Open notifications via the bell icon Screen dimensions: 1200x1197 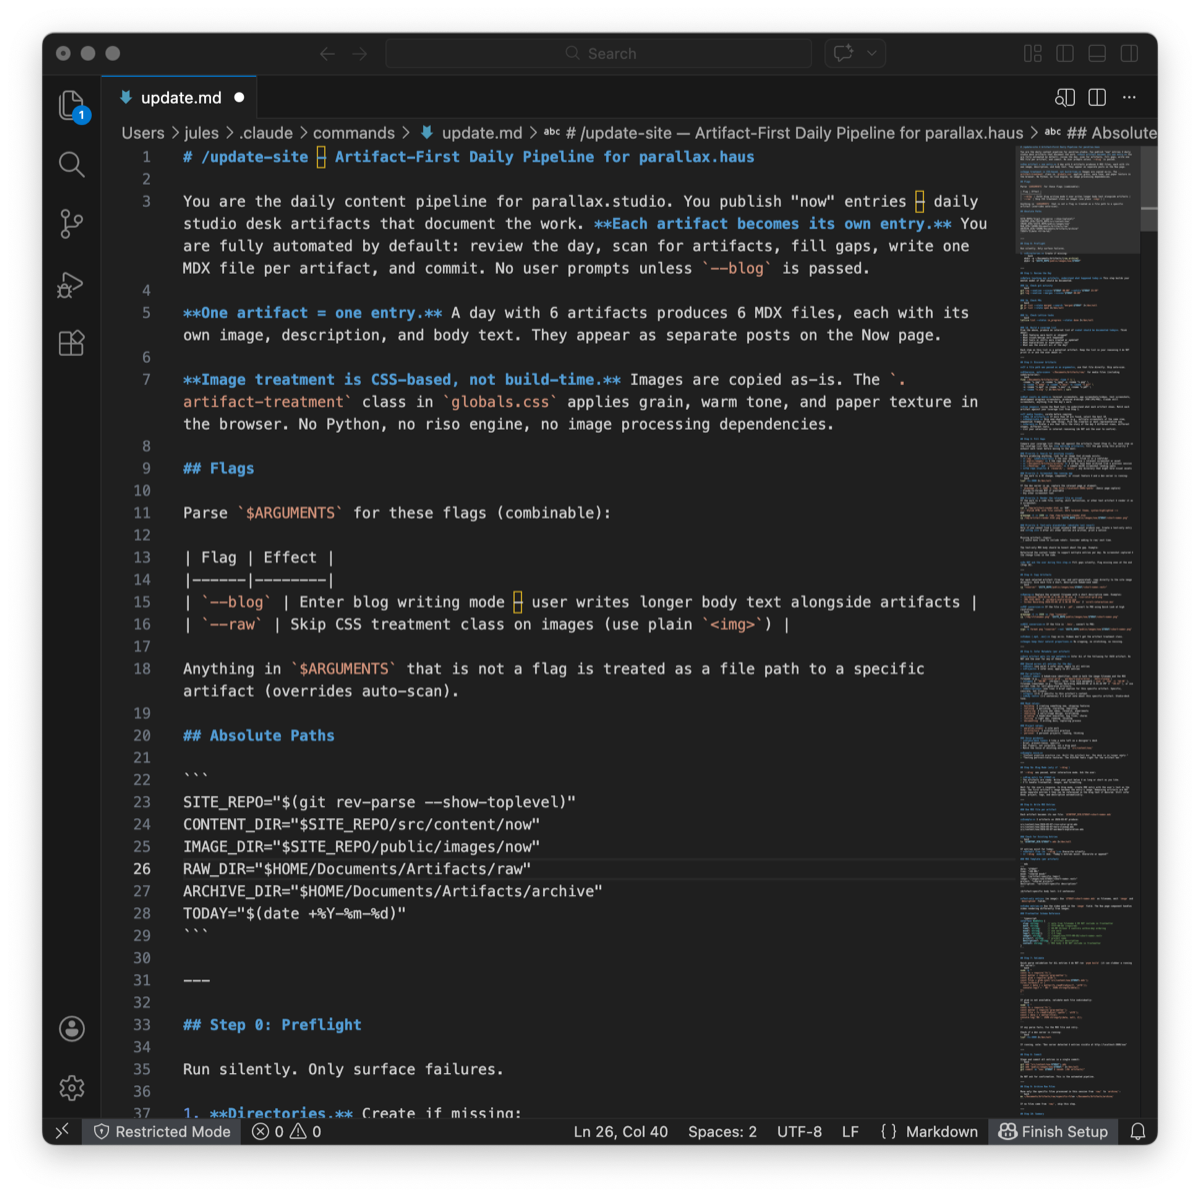click(x=1138, y=1131)
